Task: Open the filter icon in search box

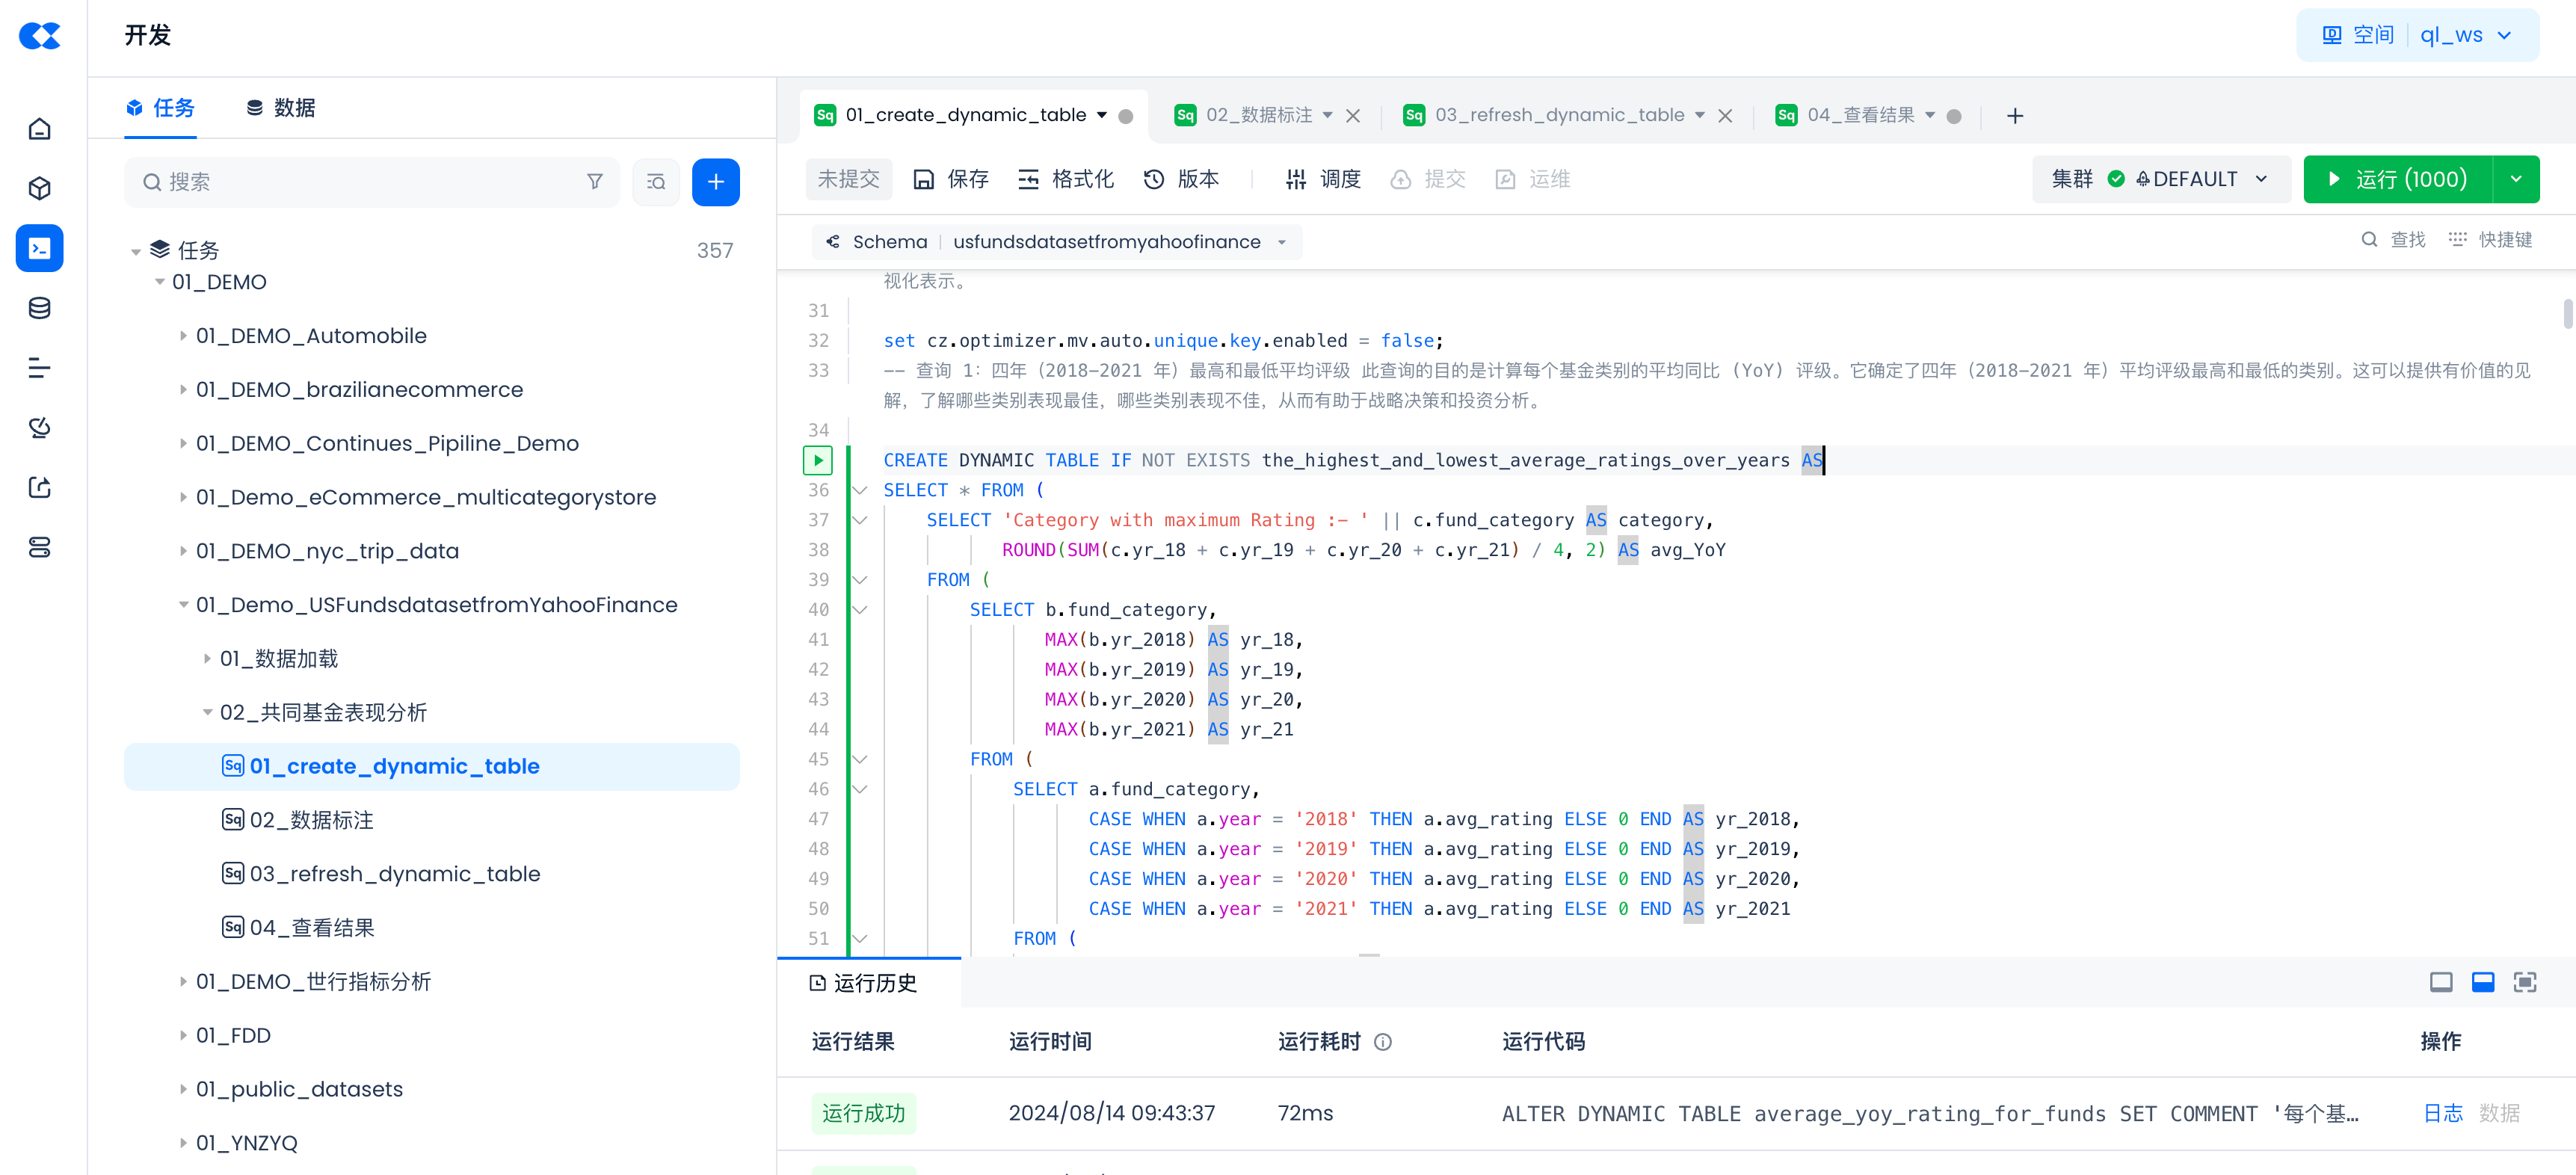Action: click(x=595, y=182)
